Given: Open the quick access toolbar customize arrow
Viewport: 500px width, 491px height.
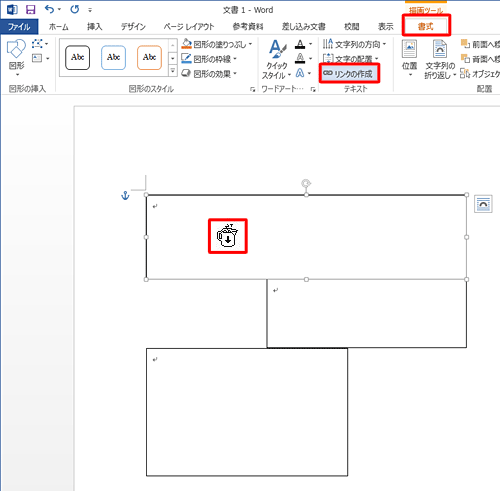Looking at the screenshot, I should (x=90, y=10).
